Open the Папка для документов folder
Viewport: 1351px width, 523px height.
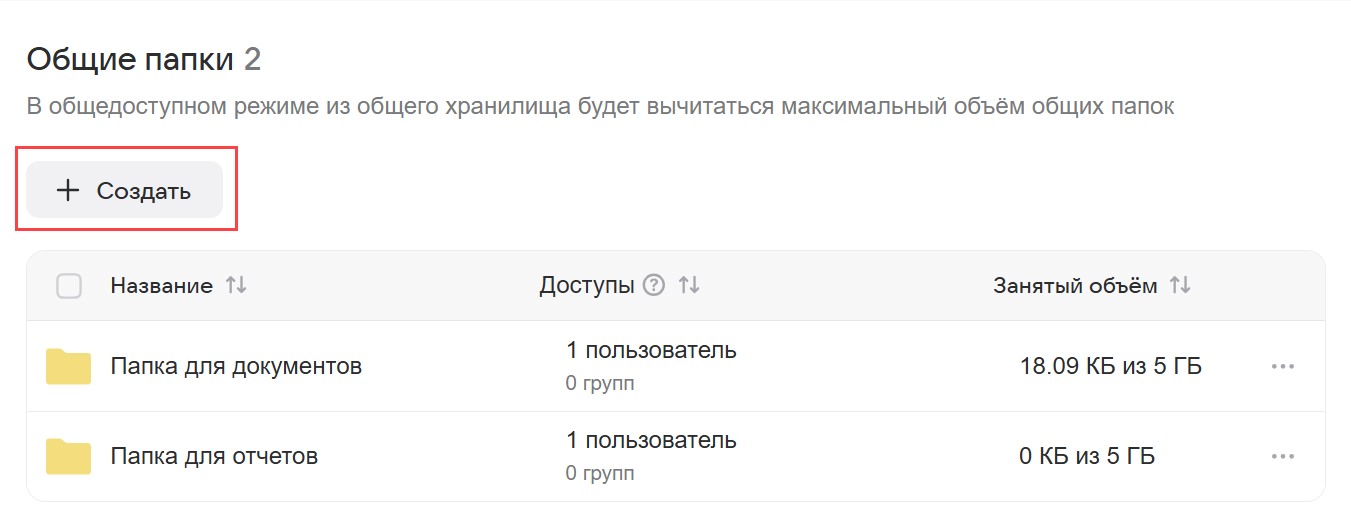coord(236,367)
